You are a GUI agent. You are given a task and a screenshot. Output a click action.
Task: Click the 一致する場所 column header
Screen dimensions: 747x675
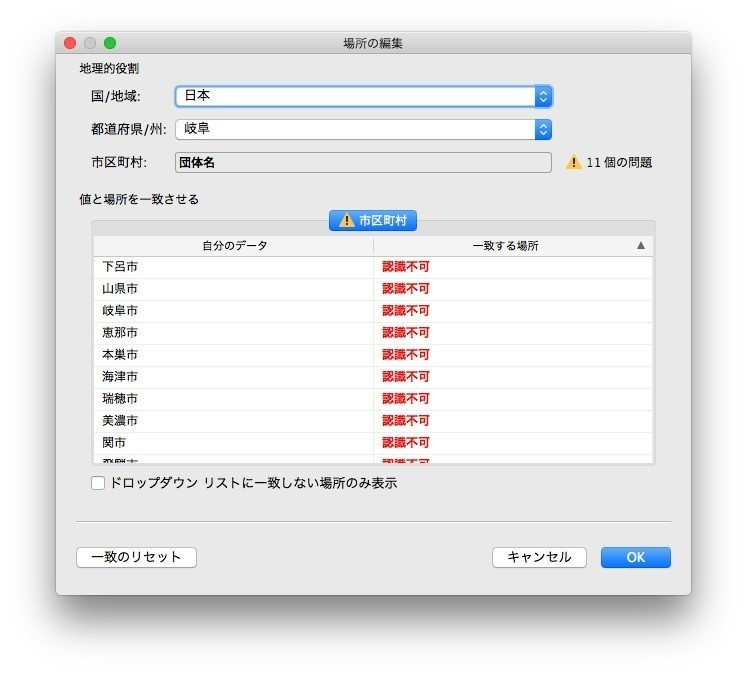point(505,246)
